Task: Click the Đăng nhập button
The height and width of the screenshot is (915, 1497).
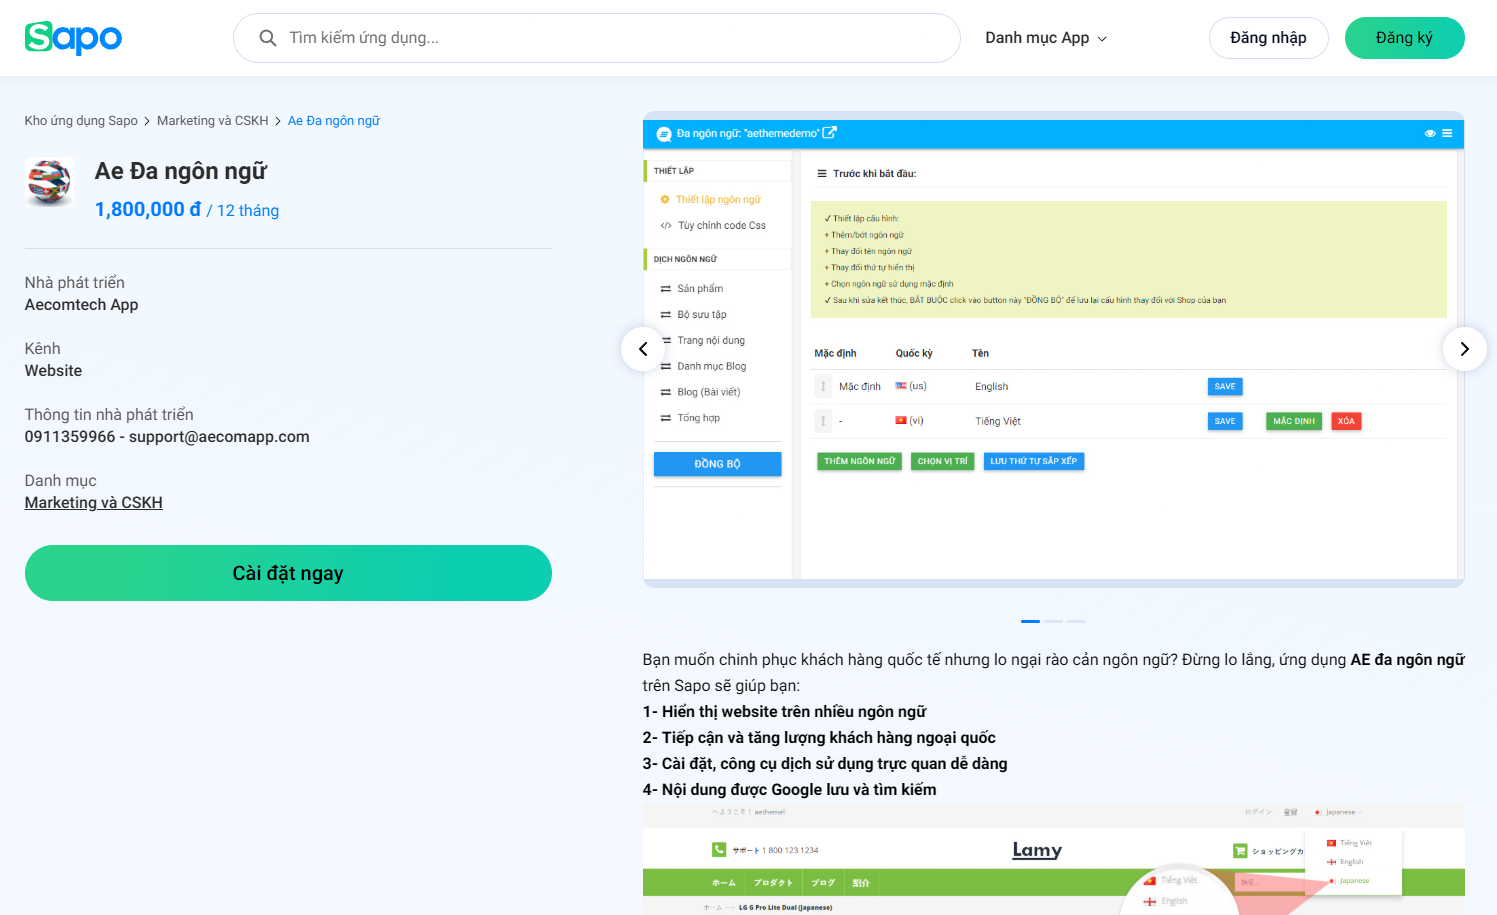Action: pyautogui.click(x=1268, y=38)
